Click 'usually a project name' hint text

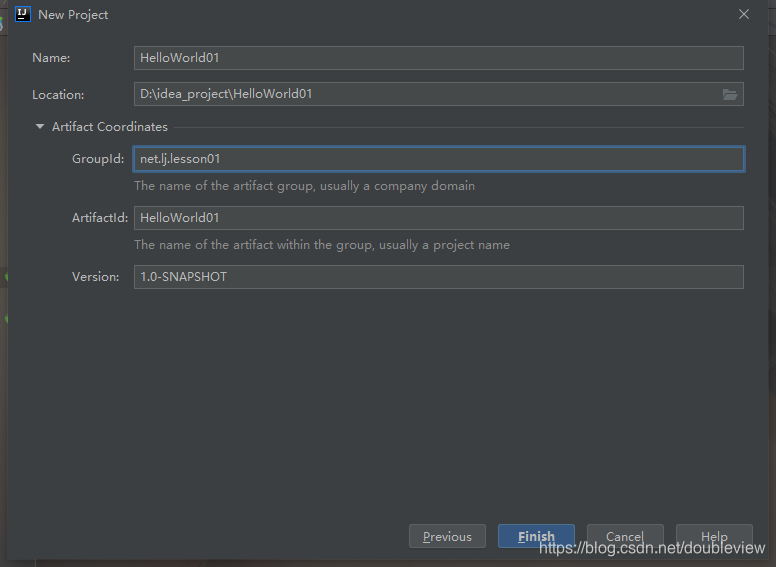click(444, 245)
